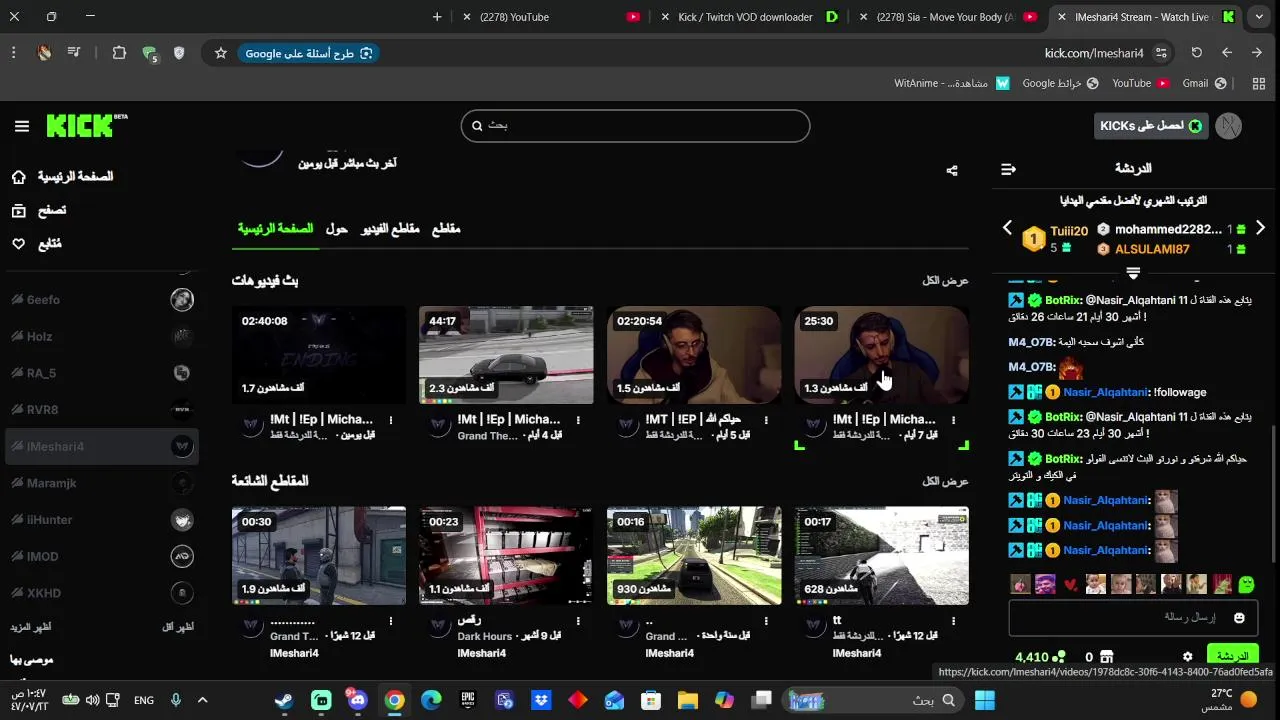Open browser extensions puzzle icon

coord(119,53)
